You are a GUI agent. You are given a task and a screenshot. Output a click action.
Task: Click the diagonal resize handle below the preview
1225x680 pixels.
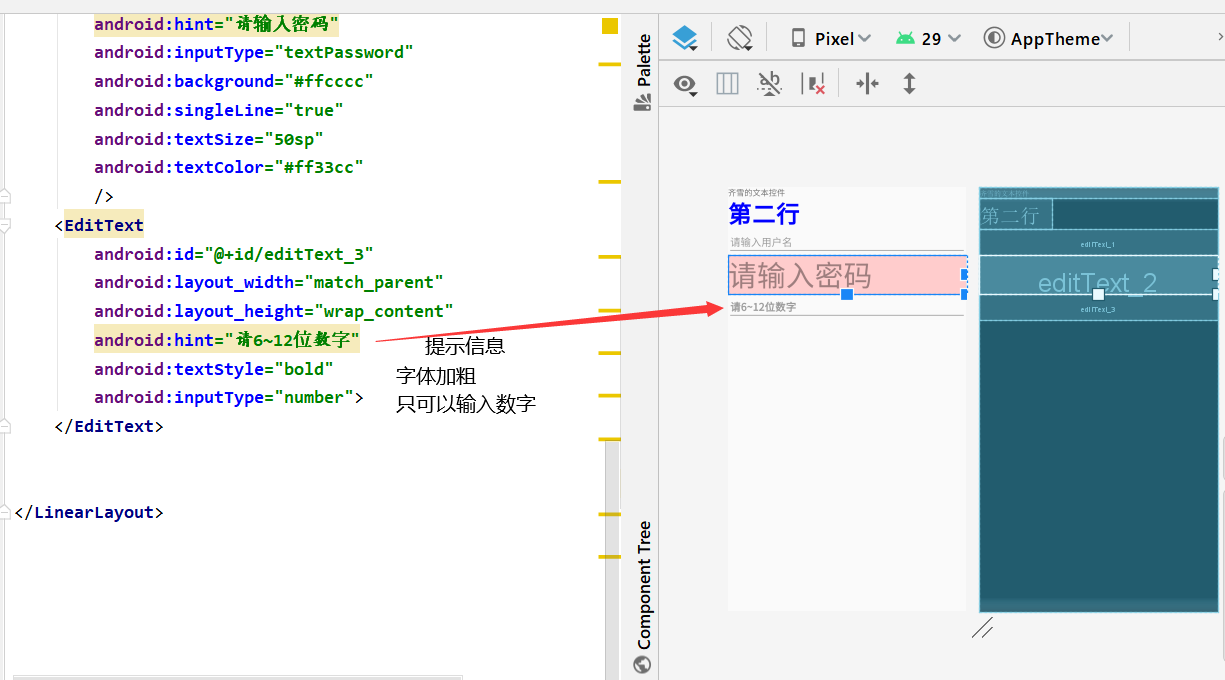point(982,628)
